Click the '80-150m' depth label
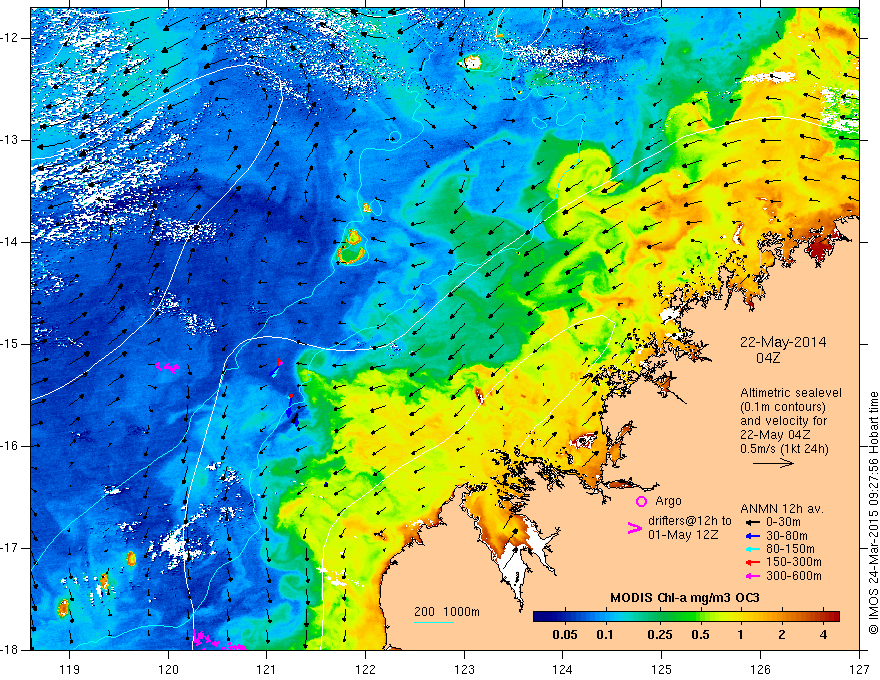The width and height of the screenshot is (880, 680). point(791,549)
